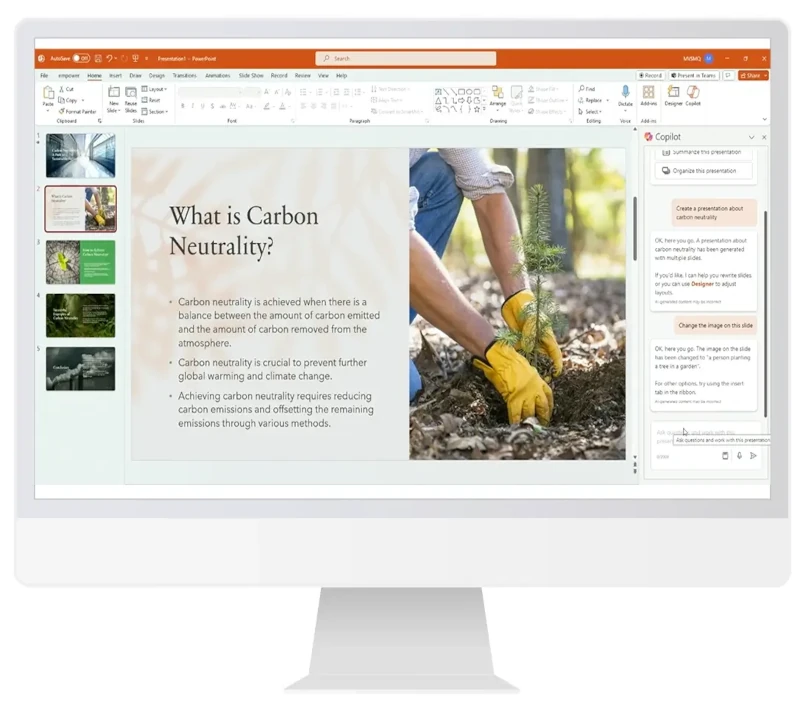
Task: Click the microphone icon in Copilot input
Action: 739,456
